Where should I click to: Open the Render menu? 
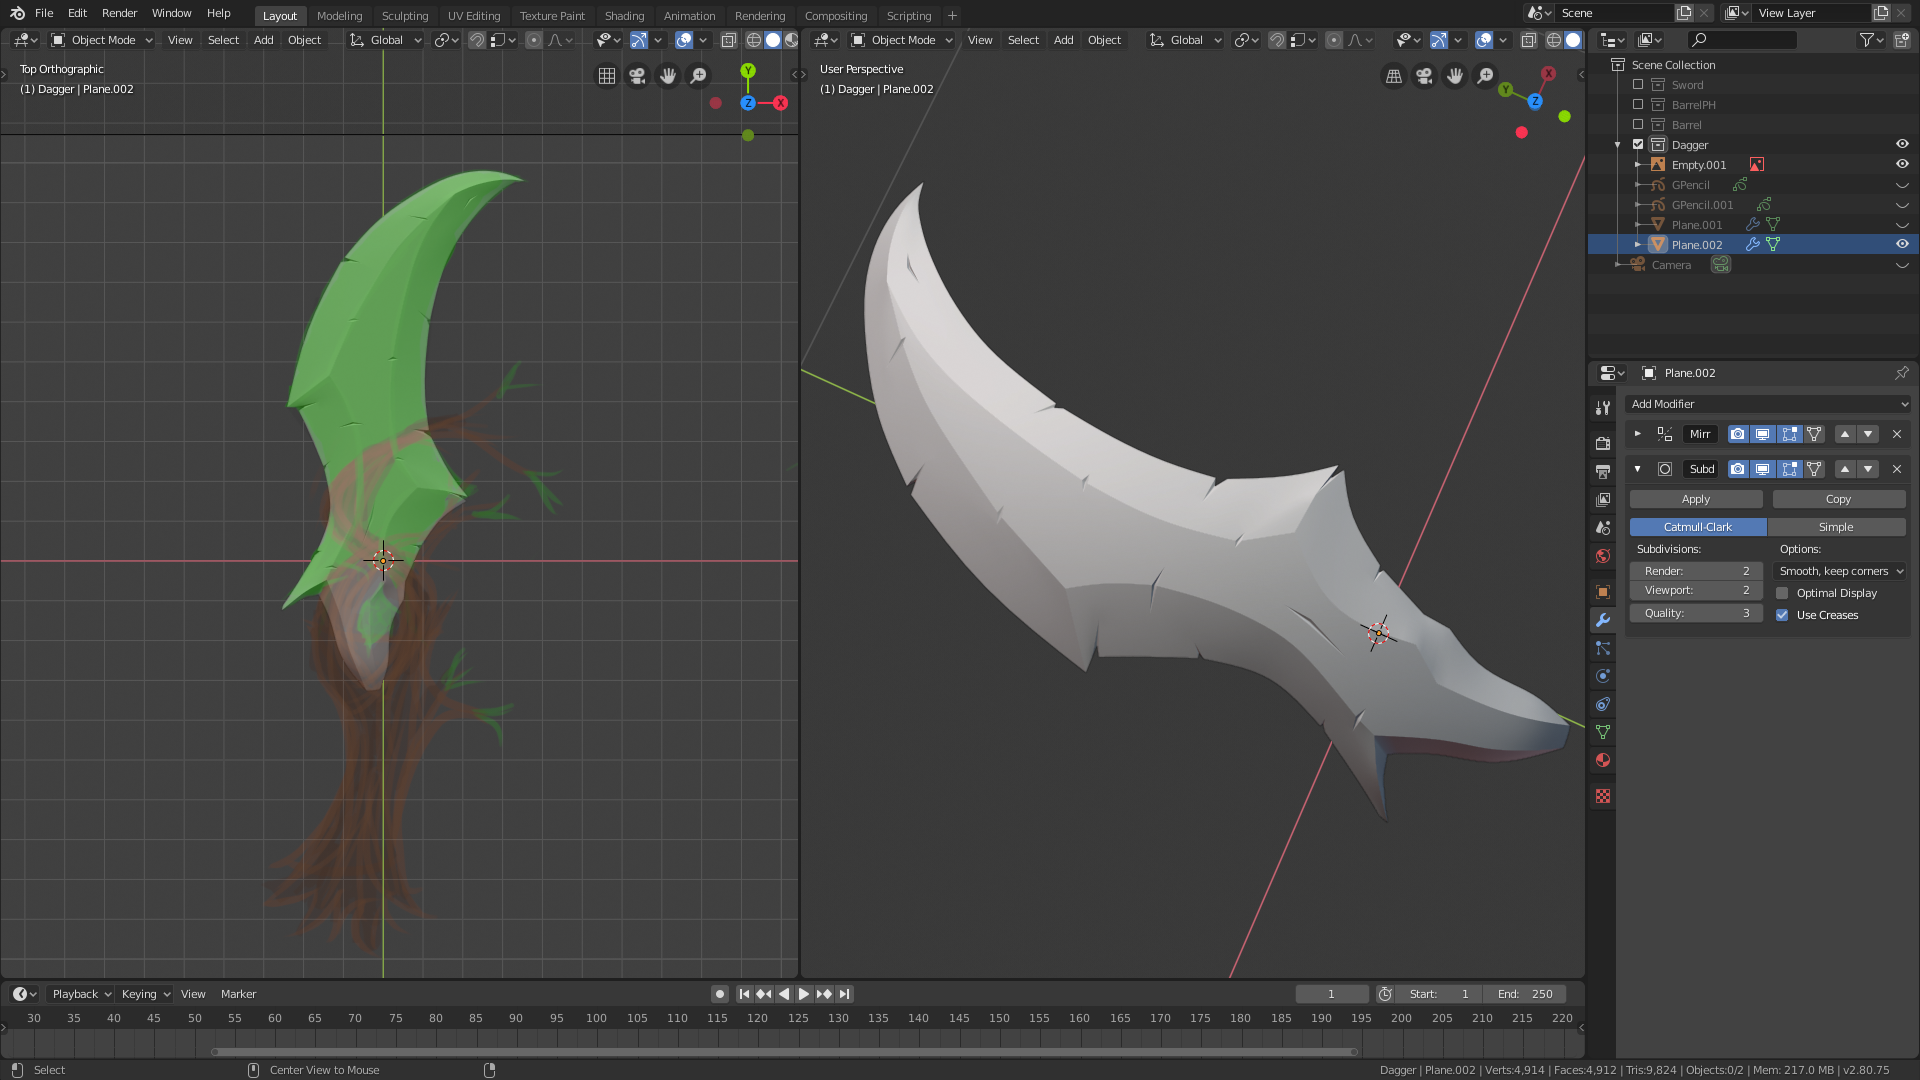119,13
